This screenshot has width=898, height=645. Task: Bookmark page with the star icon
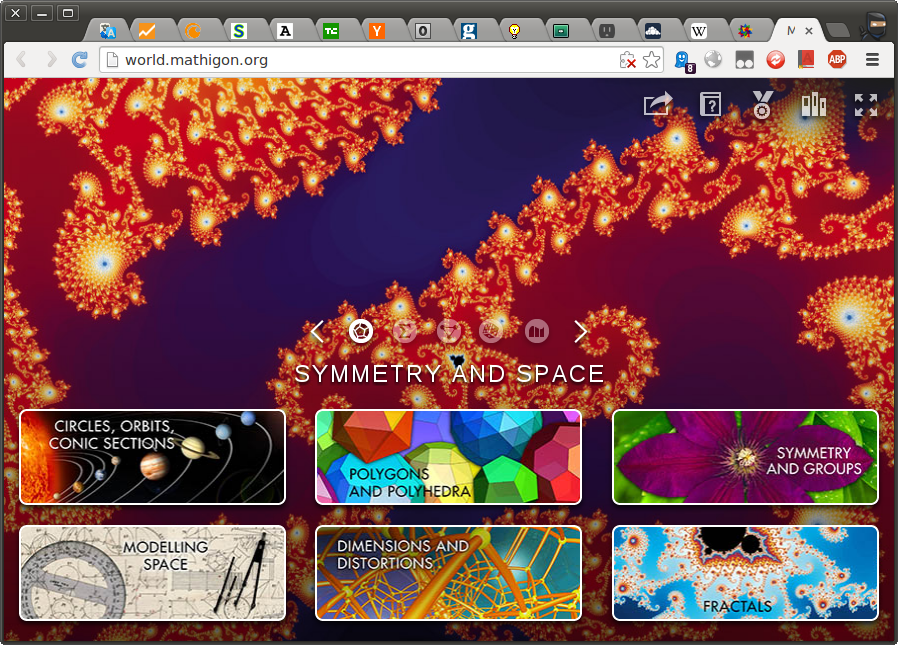652,60
